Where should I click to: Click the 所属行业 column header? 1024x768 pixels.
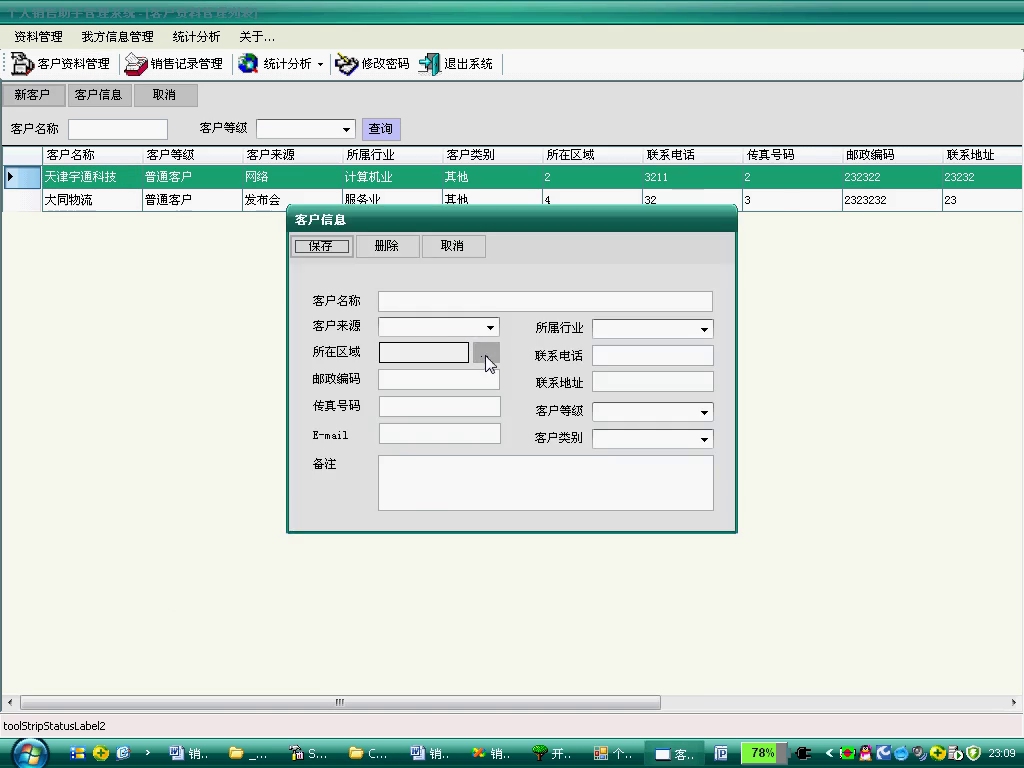pyautogui.click(x=392, y=155)
